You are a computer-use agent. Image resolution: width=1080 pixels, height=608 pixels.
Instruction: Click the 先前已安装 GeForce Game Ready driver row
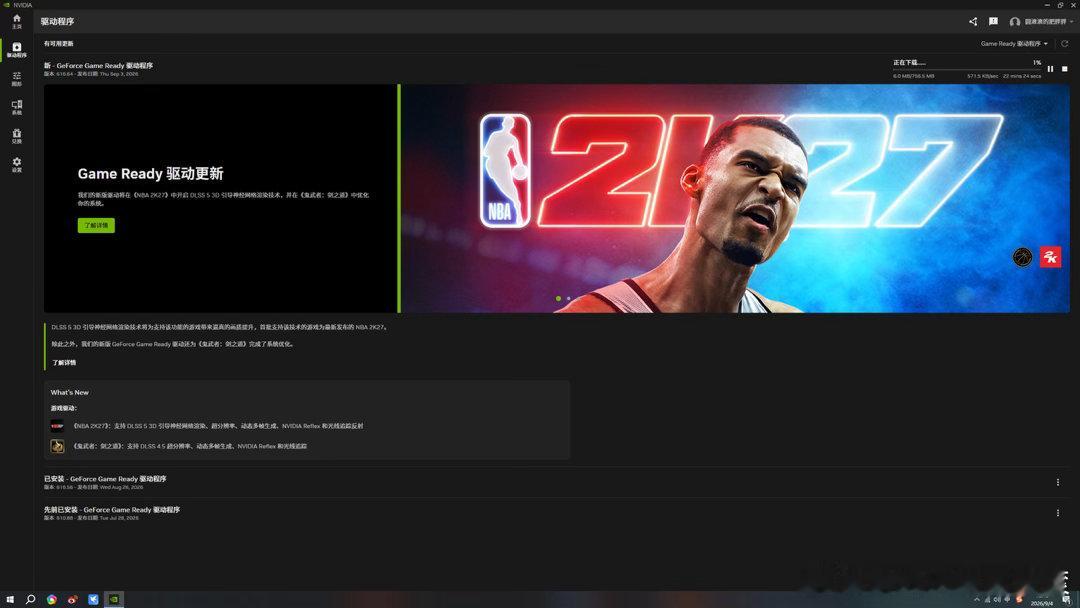coord(557,513)
